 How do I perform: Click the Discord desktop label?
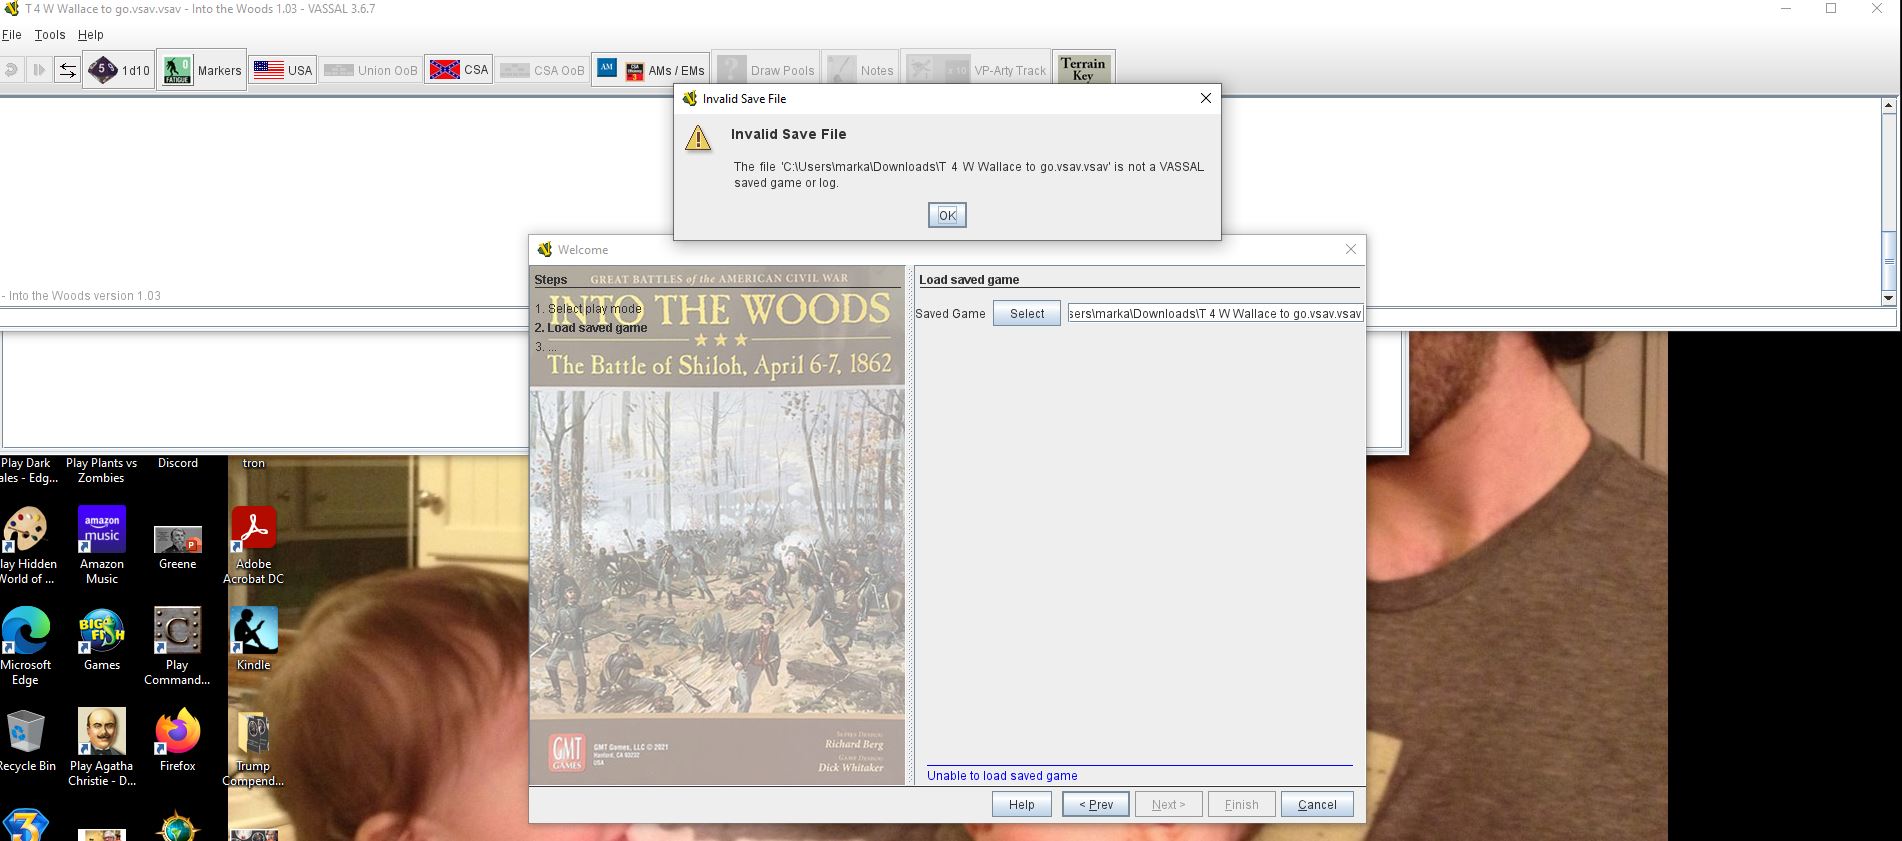178,463
